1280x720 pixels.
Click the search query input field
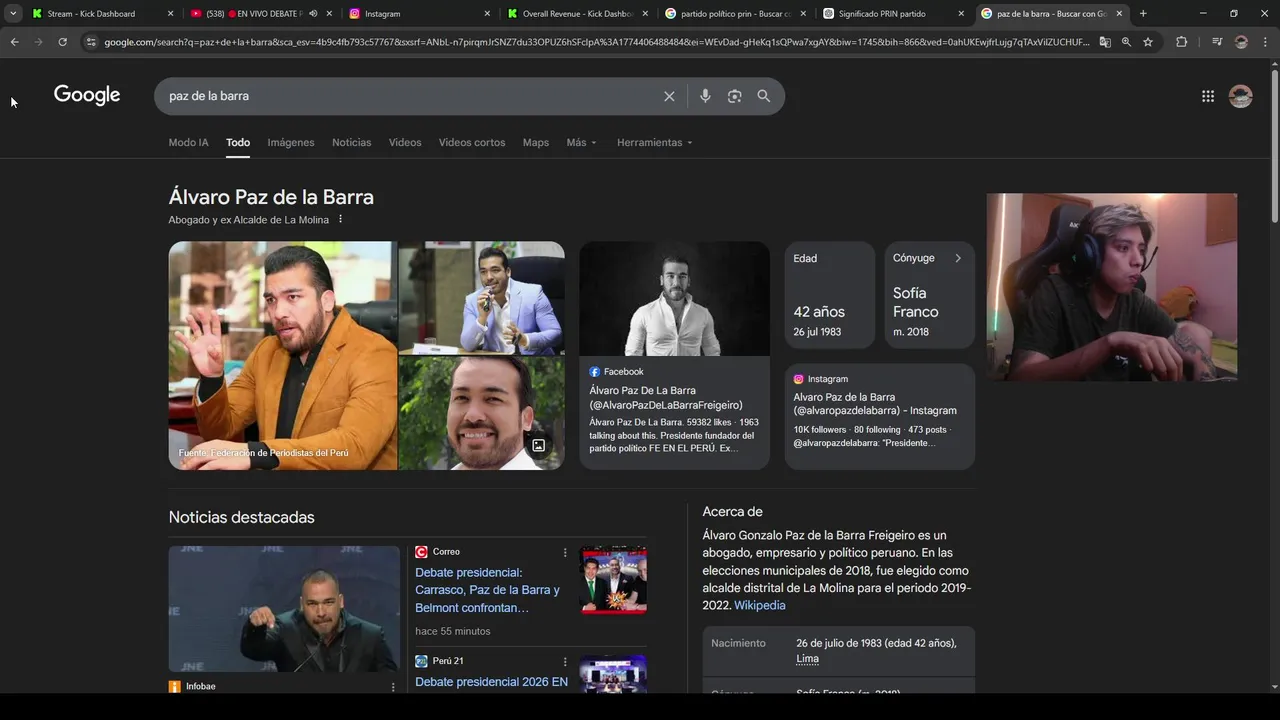point(410,96)
